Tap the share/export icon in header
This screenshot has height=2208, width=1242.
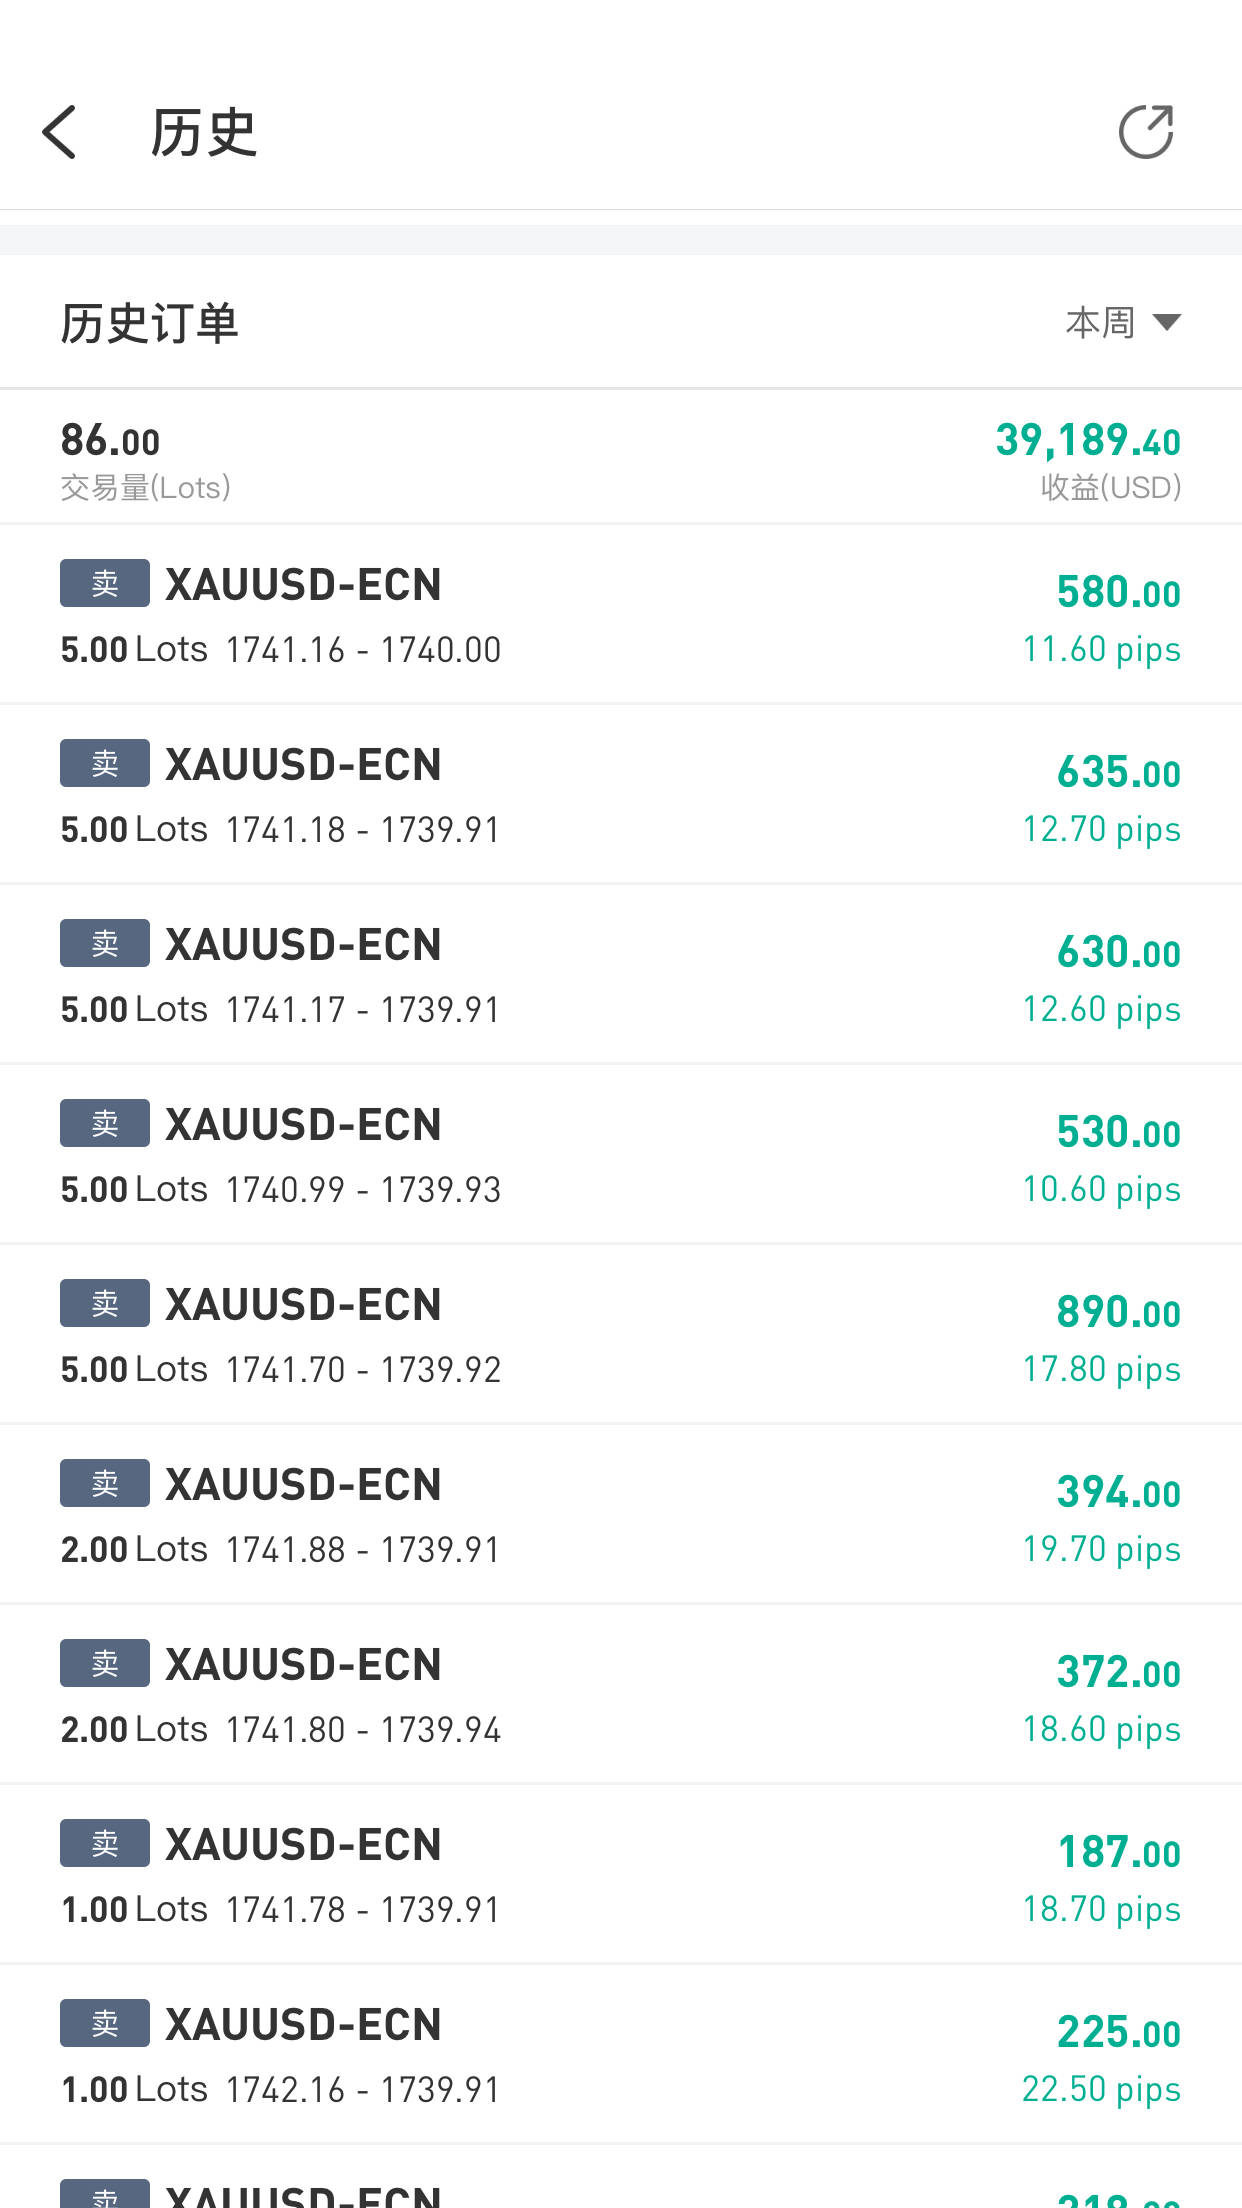click(1145, 132)
